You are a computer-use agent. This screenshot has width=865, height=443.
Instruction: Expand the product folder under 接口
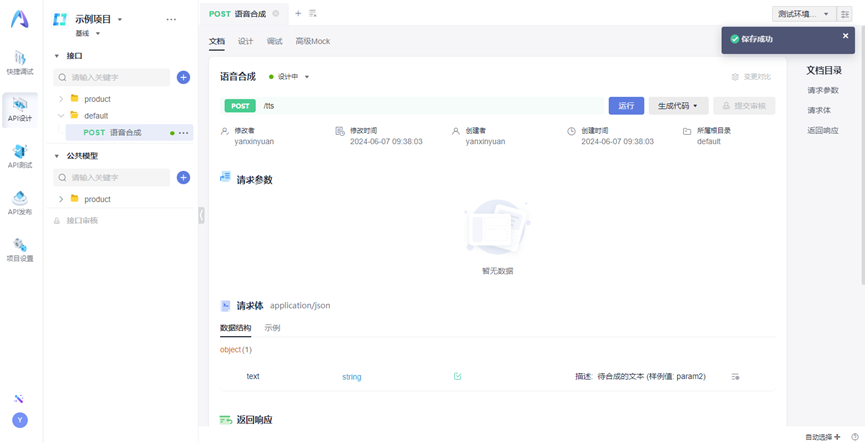pyautogui.click(x=61, y=99)
